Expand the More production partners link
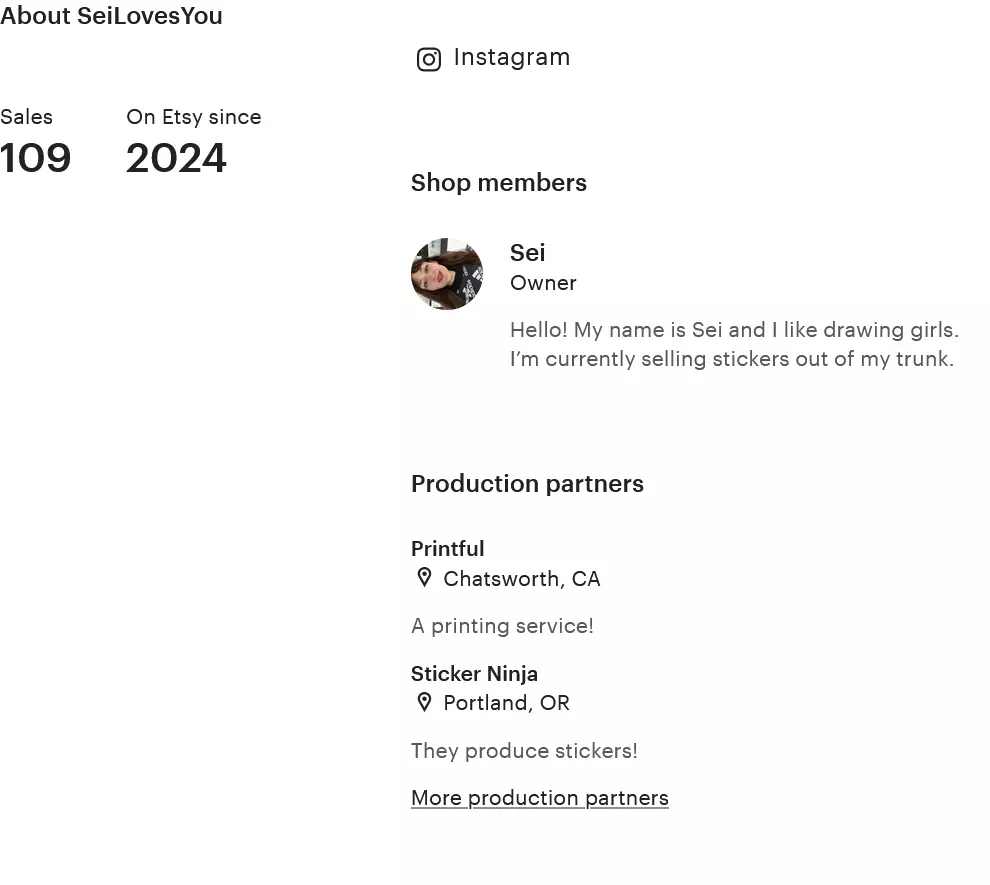Image resolution: width=990 pixels, height=885 pixels. pos(539,798)
